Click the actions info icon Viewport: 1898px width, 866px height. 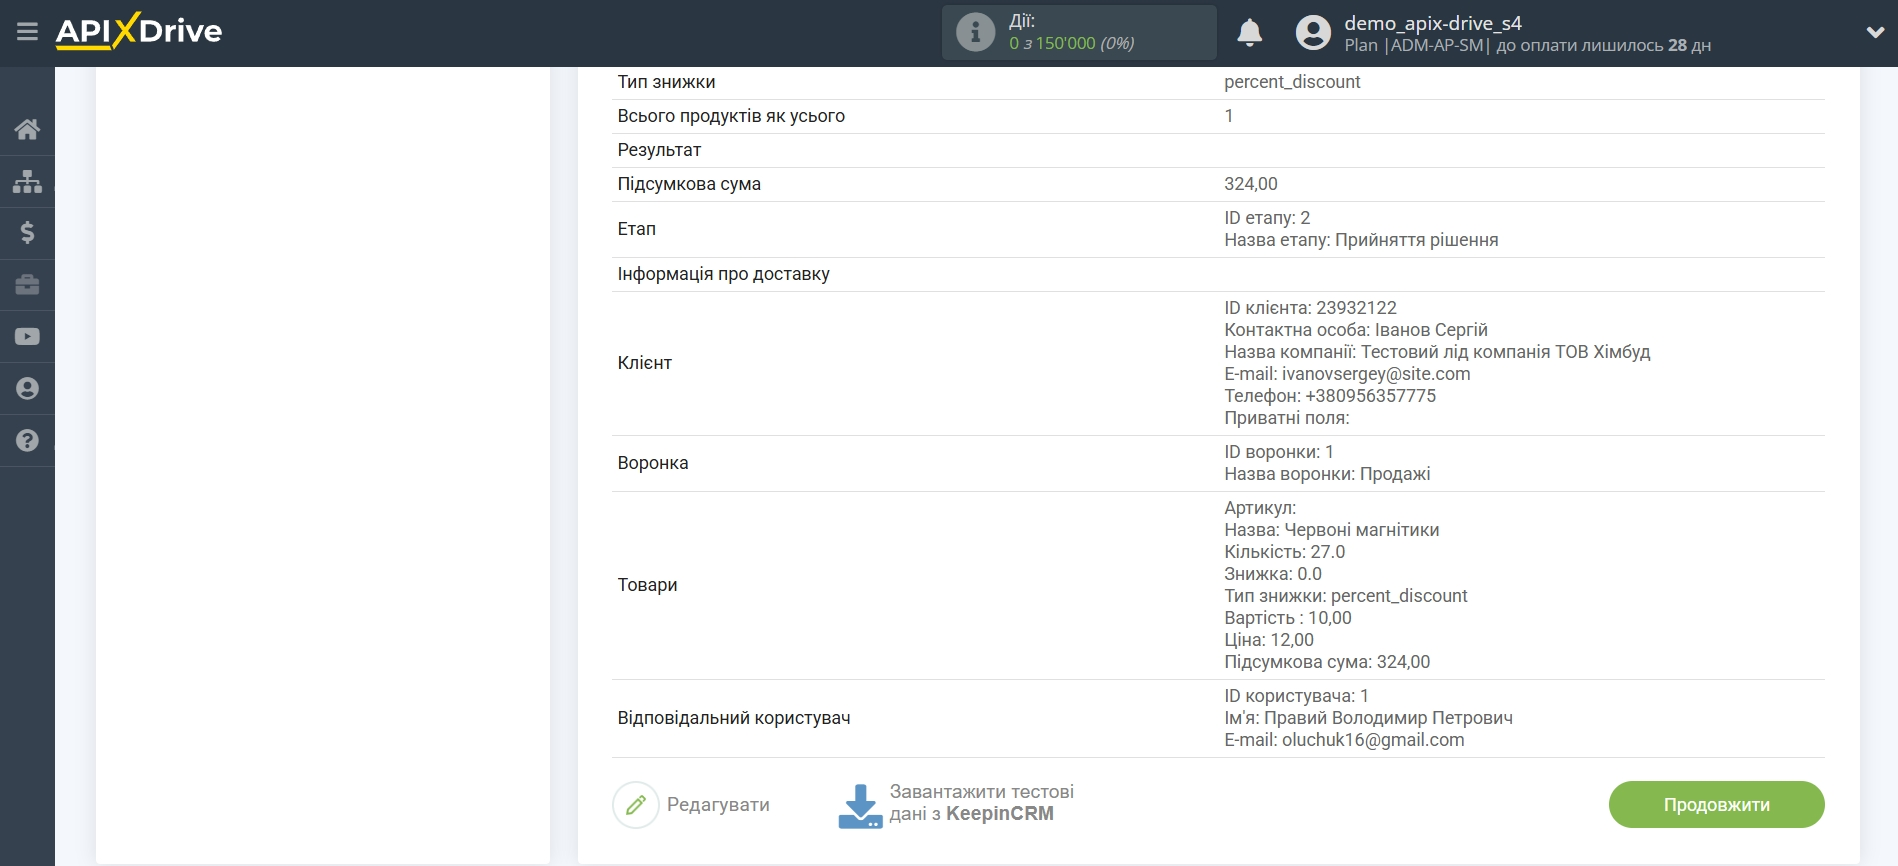975,33
